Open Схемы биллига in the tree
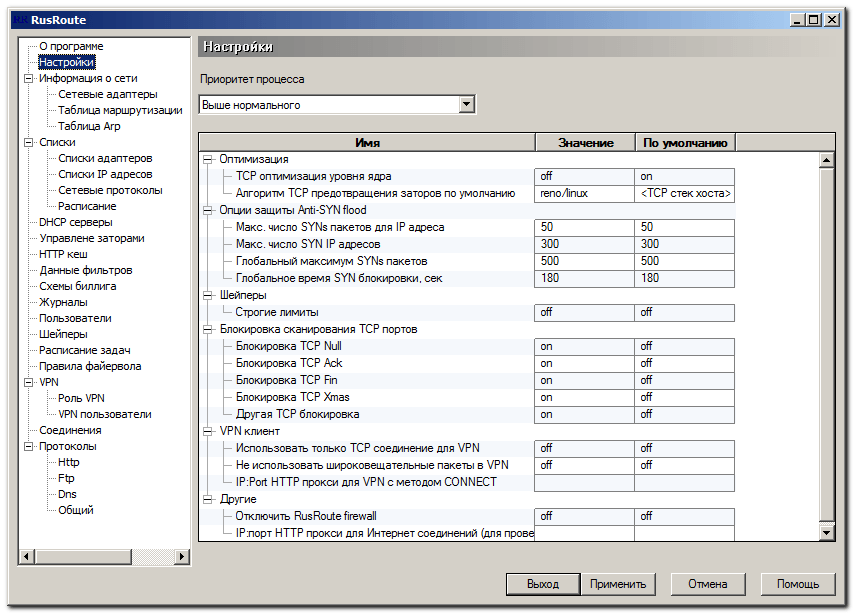 point(77,286)
